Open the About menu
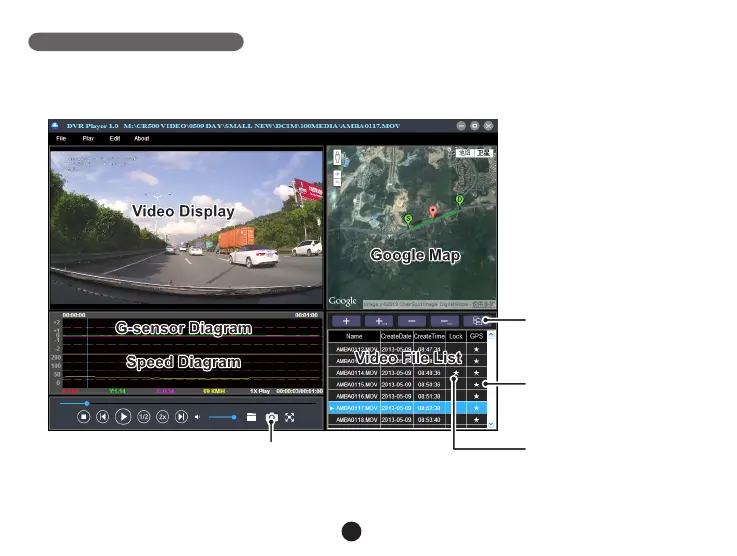The width and height of the screenshot is (737, 556). (x=142, y=138)
